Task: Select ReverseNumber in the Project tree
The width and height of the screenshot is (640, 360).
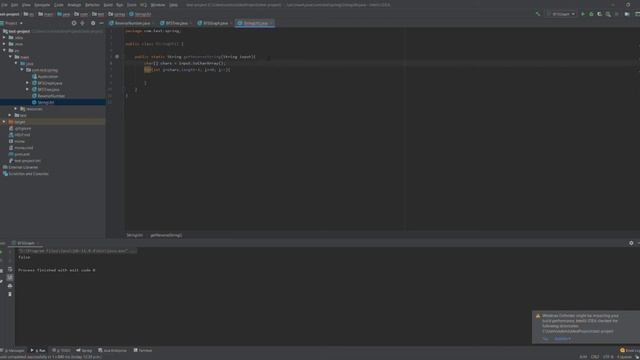Action: coord(51,96)
